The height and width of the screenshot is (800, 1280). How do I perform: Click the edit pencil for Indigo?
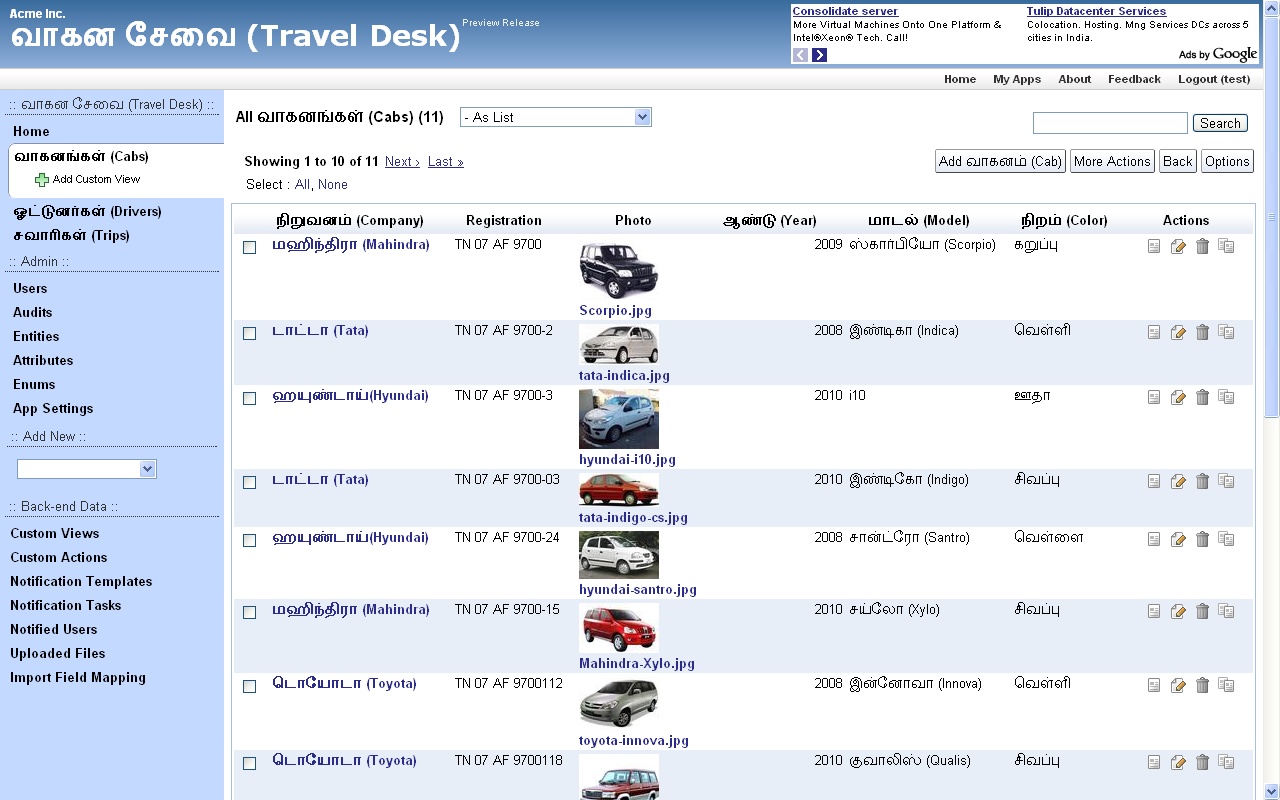click(1178, 481)
